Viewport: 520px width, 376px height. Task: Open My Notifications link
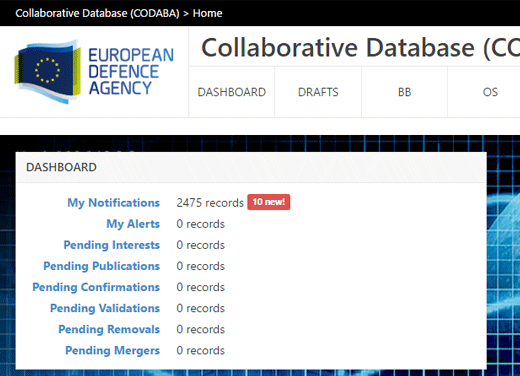(114, 203)
